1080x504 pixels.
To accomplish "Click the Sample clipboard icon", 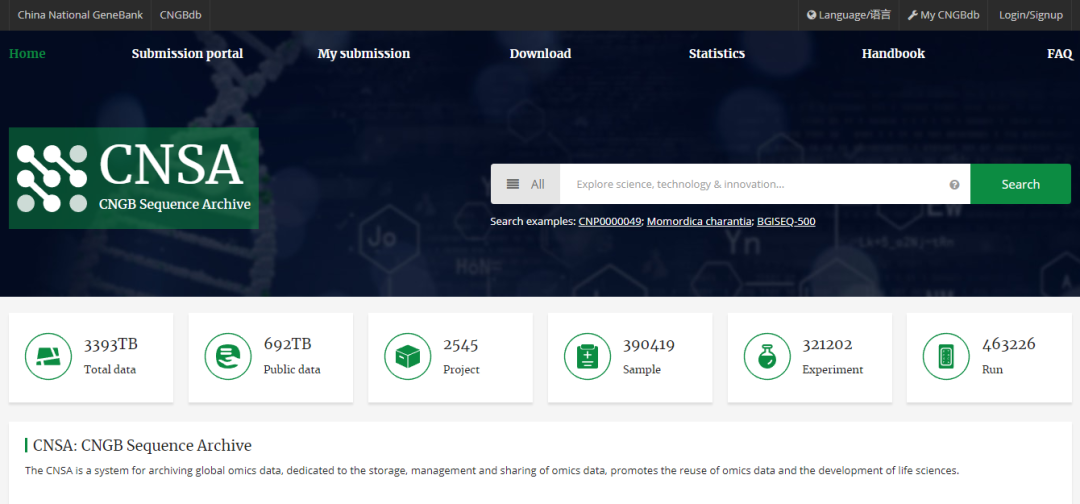I will coord(588,356).
